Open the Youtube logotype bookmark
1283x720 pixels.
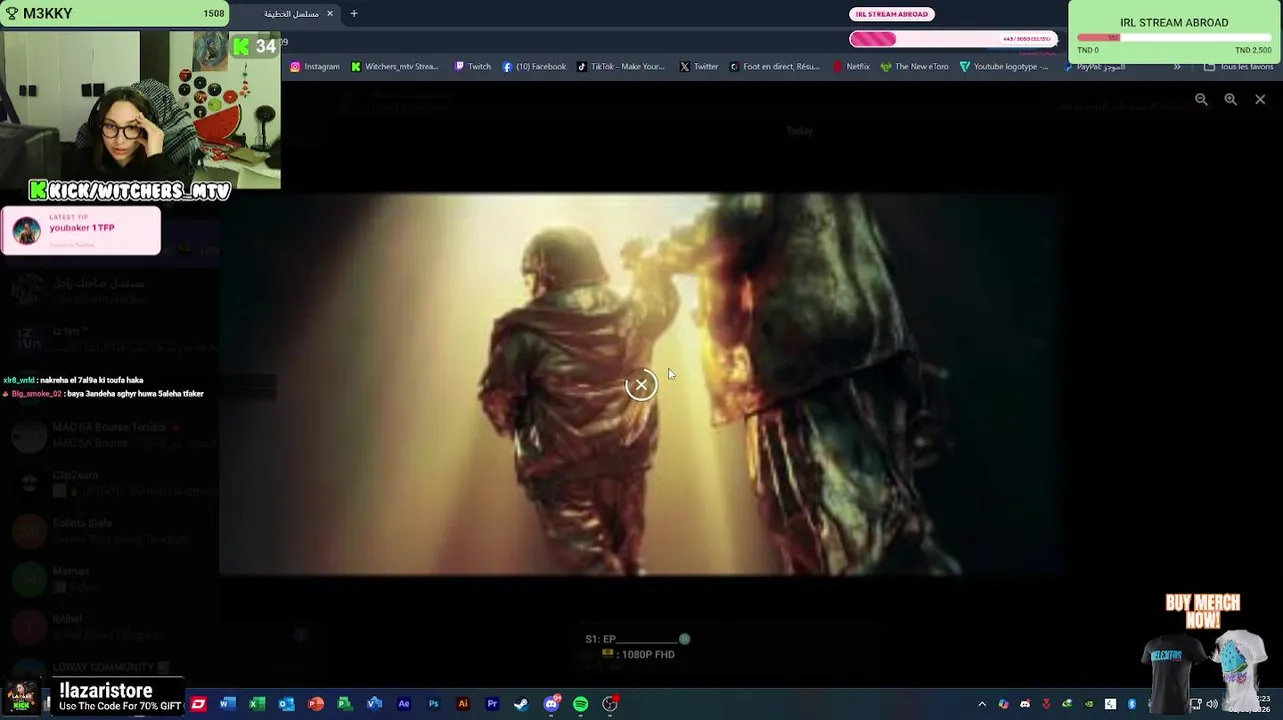1004,67
